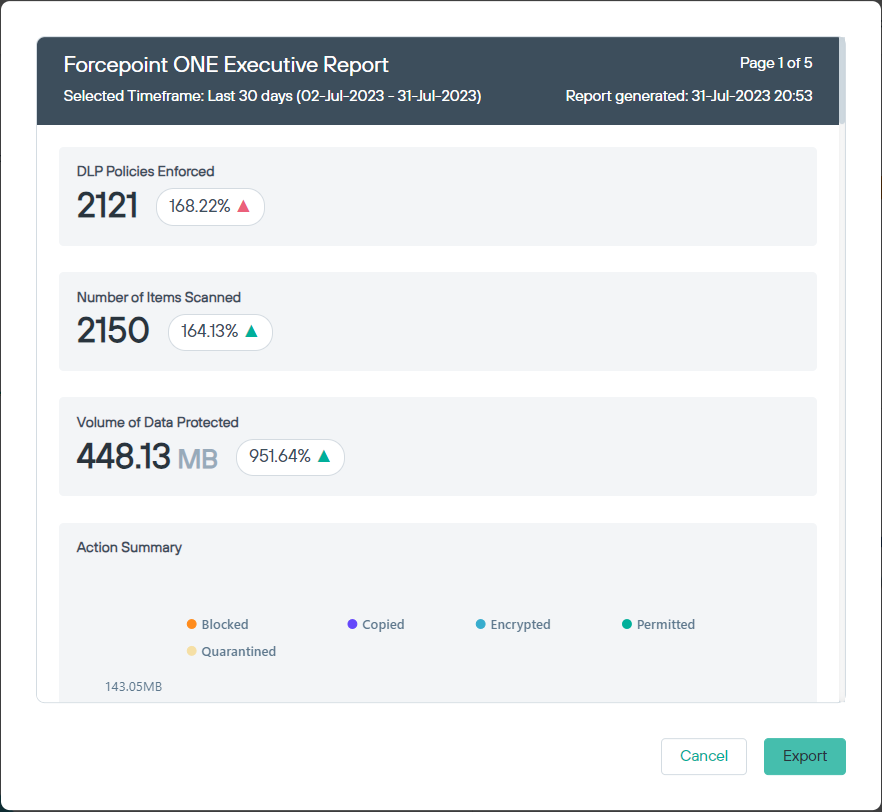Click the DLP Policies Enforced heading

coord(145,171)
